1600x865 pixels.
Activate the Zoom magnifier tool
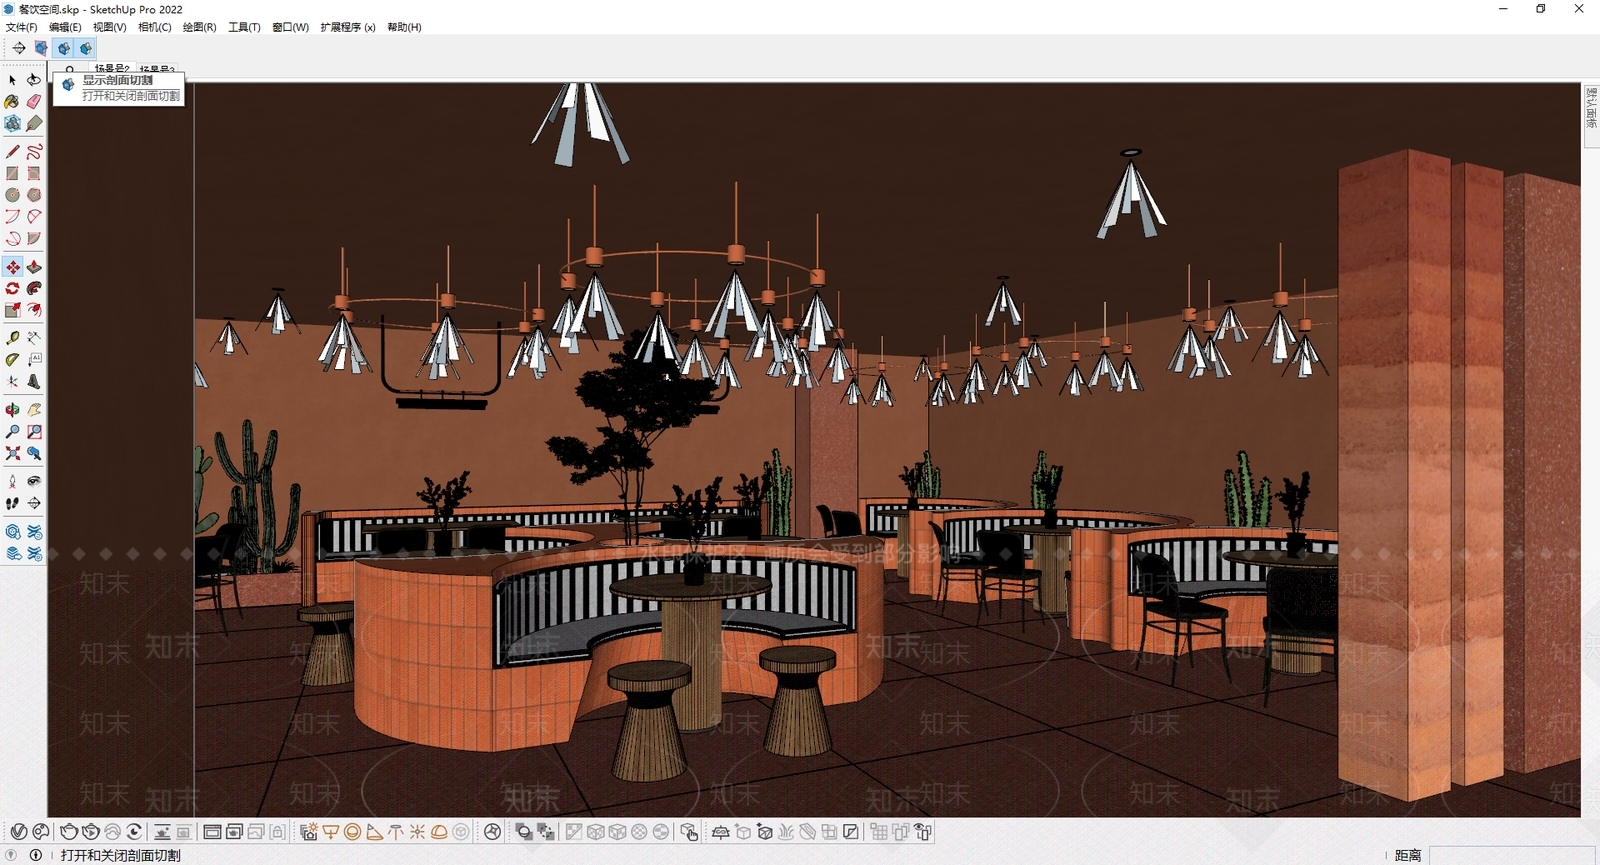[x=12, y=432]
